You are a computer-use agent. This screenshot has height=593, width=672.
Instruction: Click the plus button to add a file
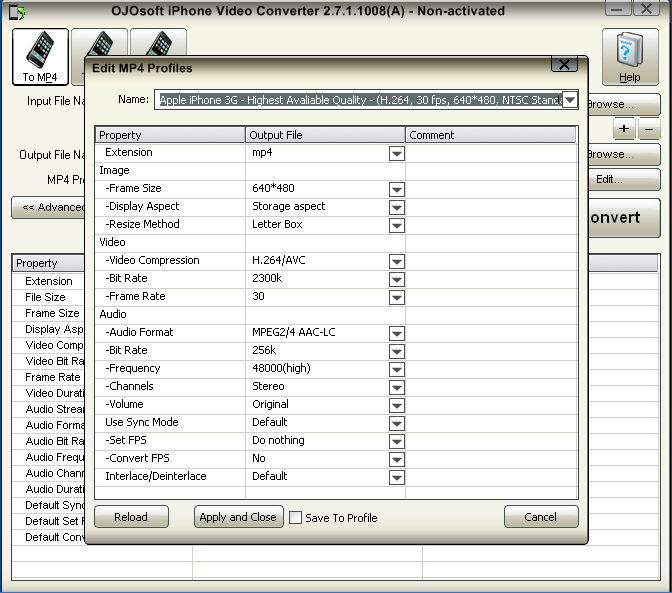point(624,128)
